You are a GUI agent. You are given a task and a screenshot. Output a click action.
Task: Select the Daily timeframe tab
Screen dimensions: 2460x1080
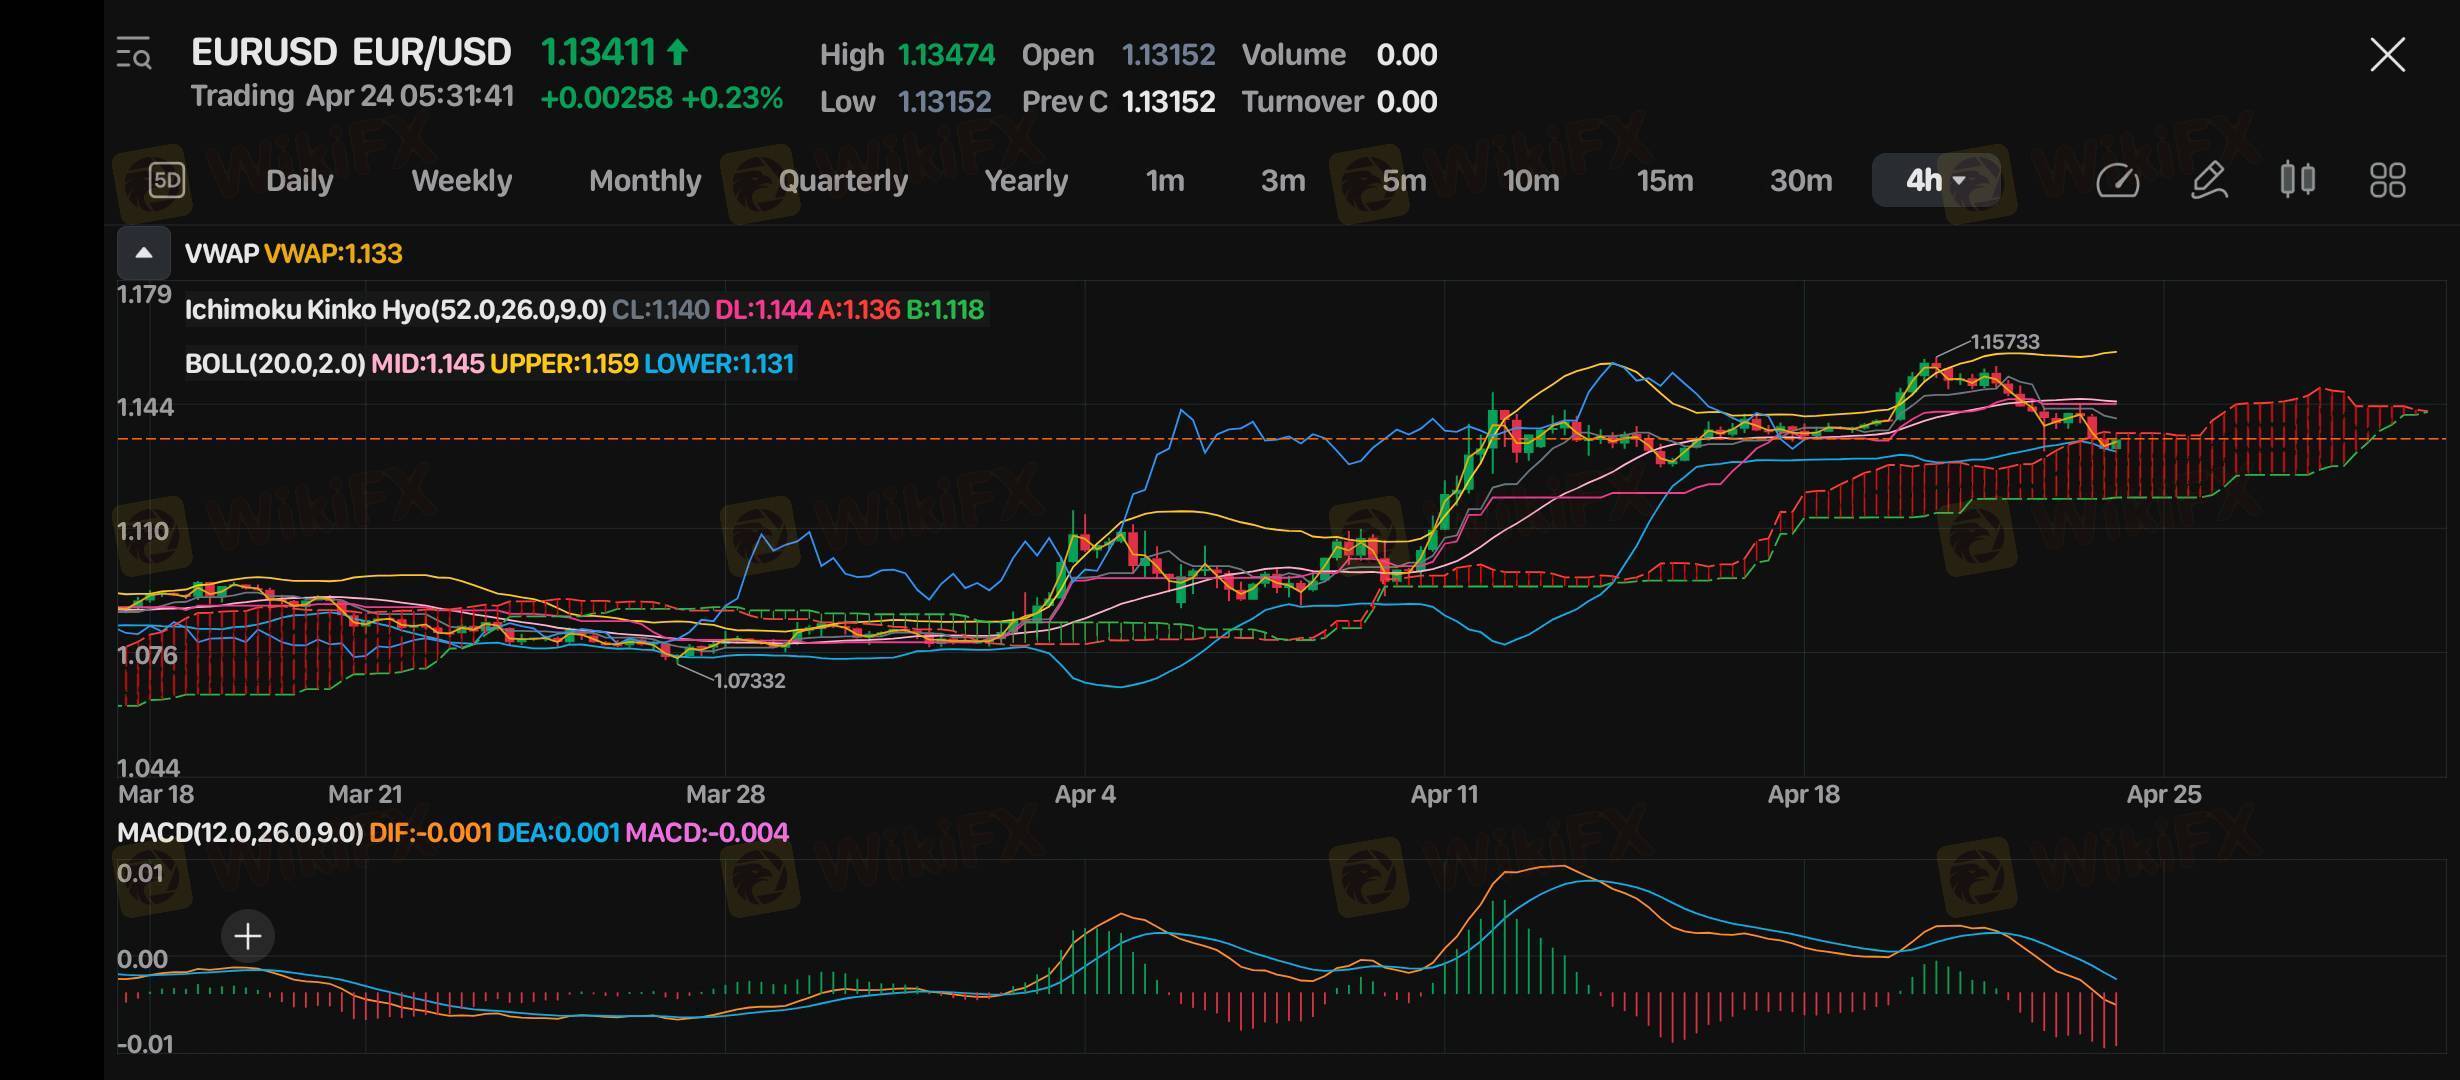pos(299,180)
